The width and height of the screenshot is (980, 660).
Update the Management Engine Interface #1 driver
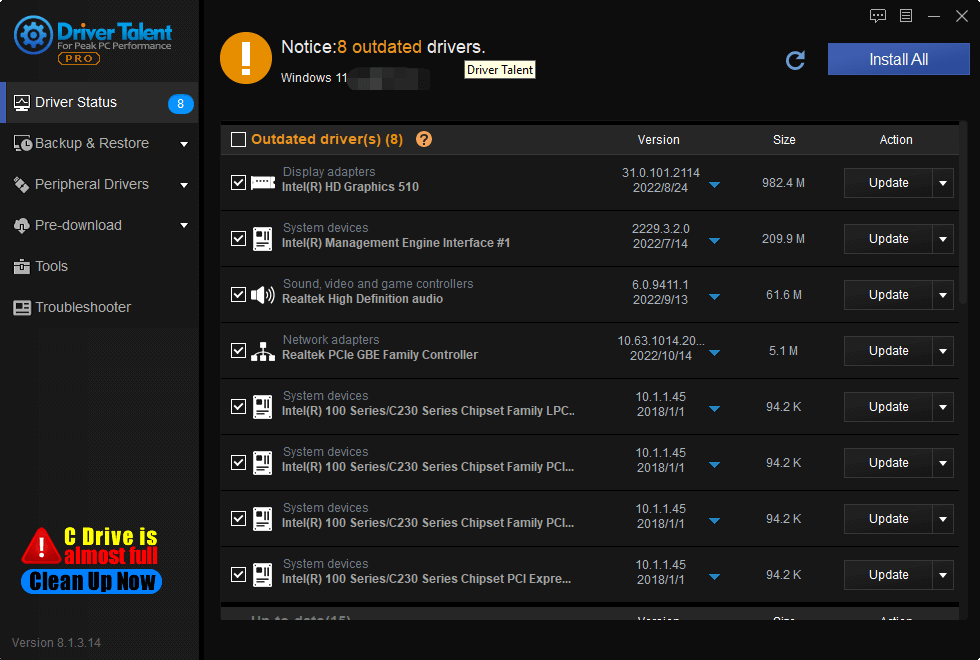tap(888, 239)
